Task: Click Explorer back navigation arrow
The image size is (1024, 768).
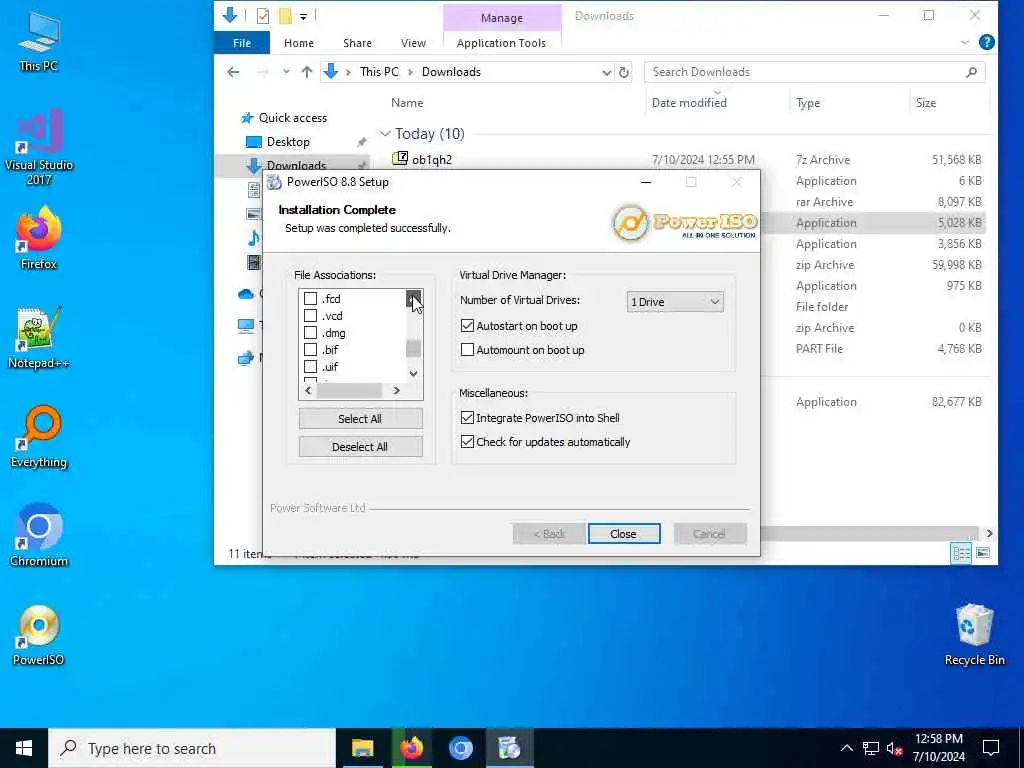Action: coord(233,72)
